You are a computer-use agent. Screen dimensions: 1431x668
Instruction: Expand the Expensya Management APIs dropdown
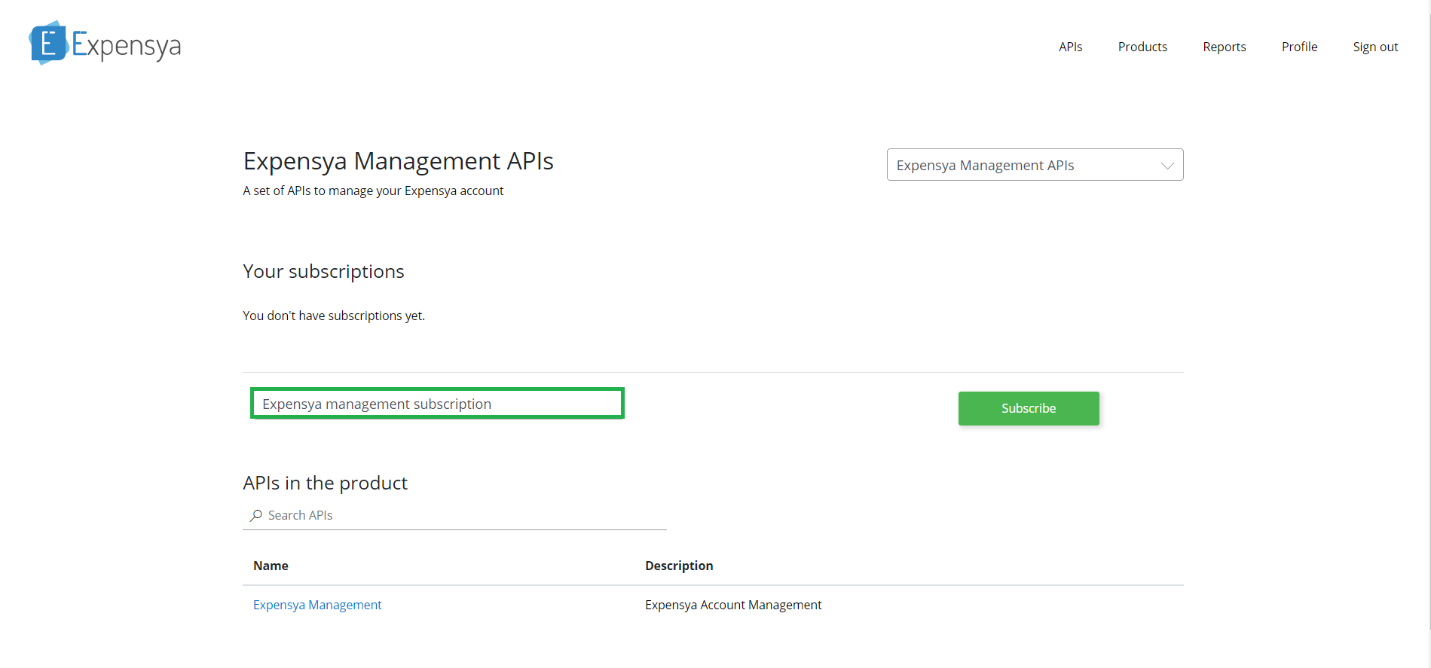pyautogui.click(x=1035, y=165)
